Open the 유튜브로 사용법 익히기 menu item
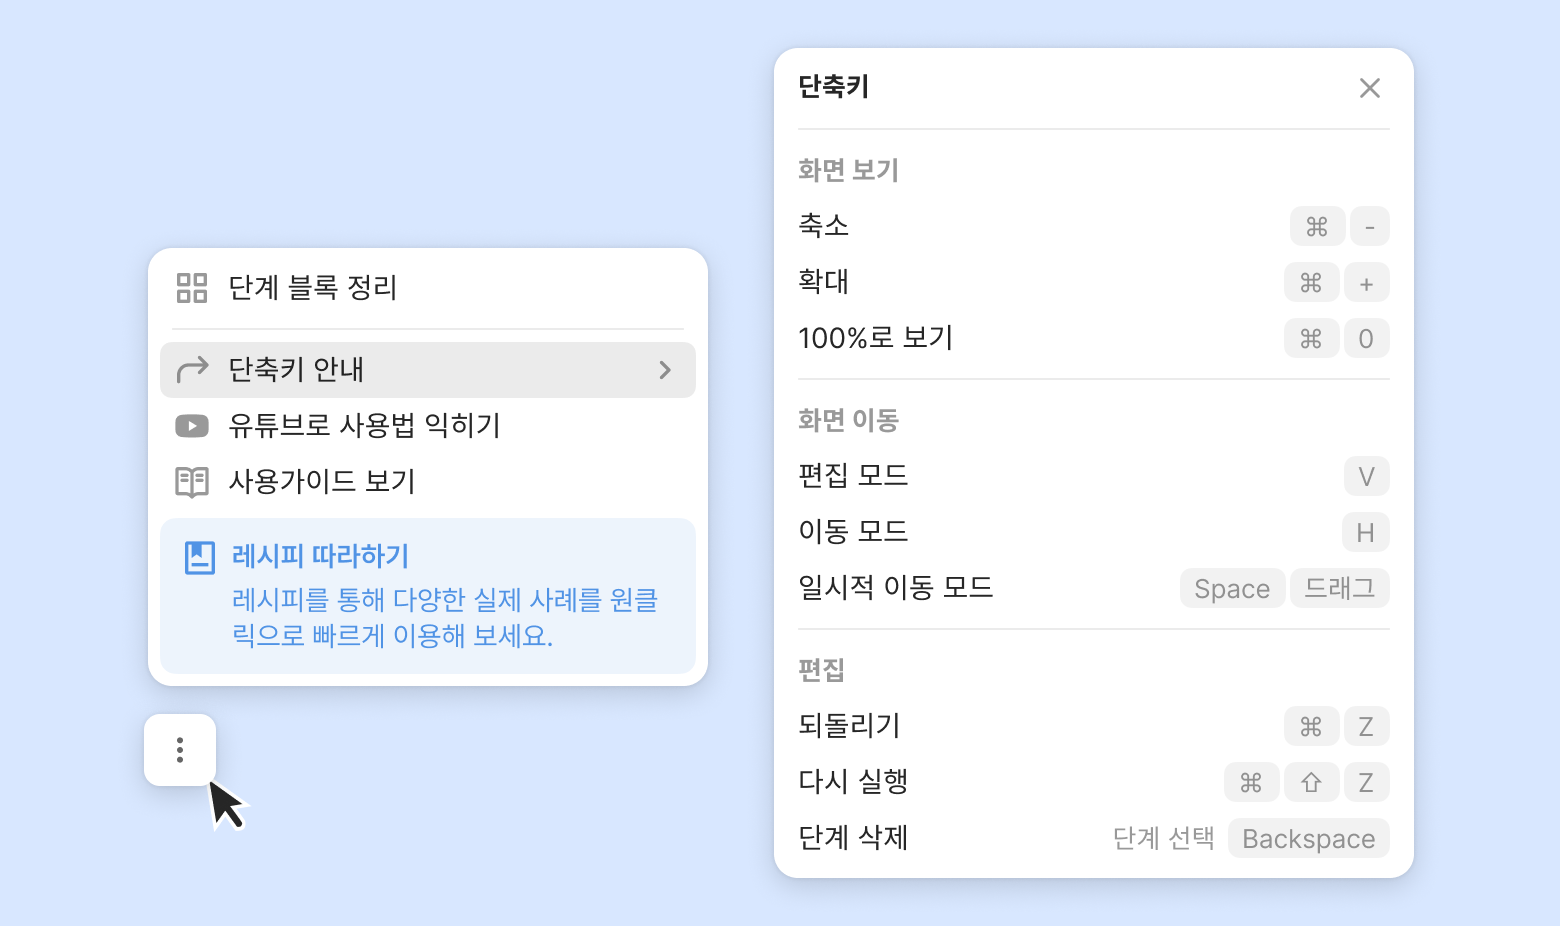Viewport: 1560px width, 926px height. pyautogui.click(x=364, y=426)
